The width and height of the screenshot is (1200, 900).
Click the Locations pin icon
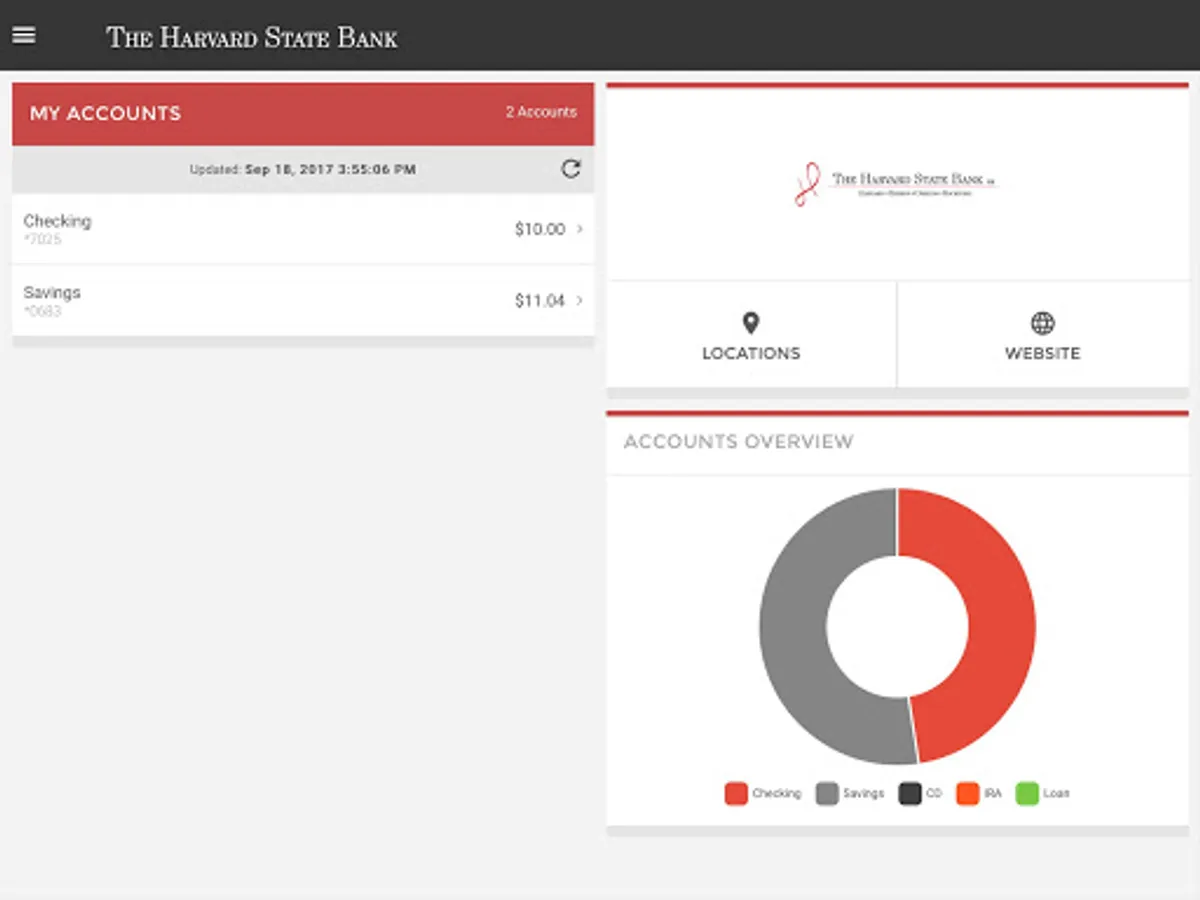[x=751, y=323]
